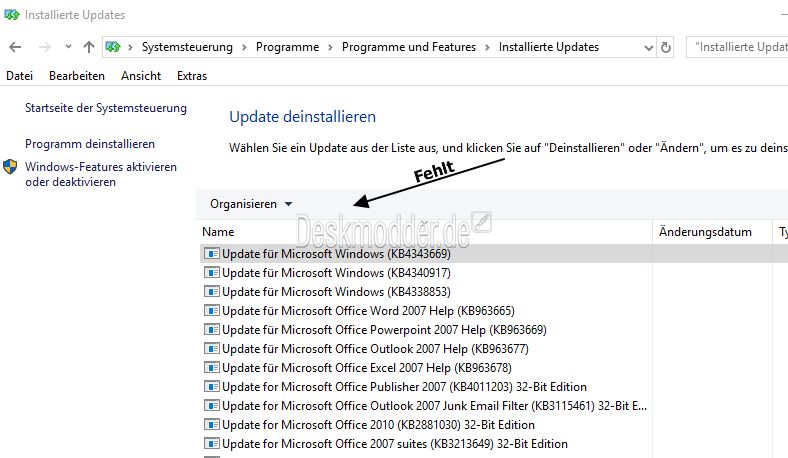Open the Bearbeiten menu

(x=77, y=76)
